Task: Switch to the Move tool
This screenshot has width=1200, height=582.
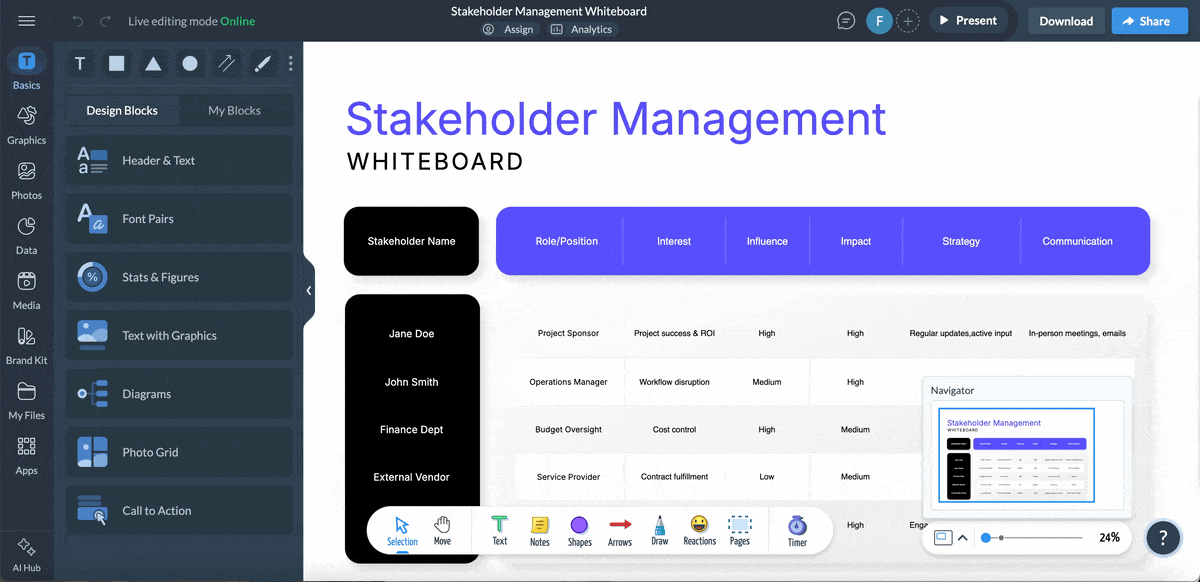Action: coord(441,530)
